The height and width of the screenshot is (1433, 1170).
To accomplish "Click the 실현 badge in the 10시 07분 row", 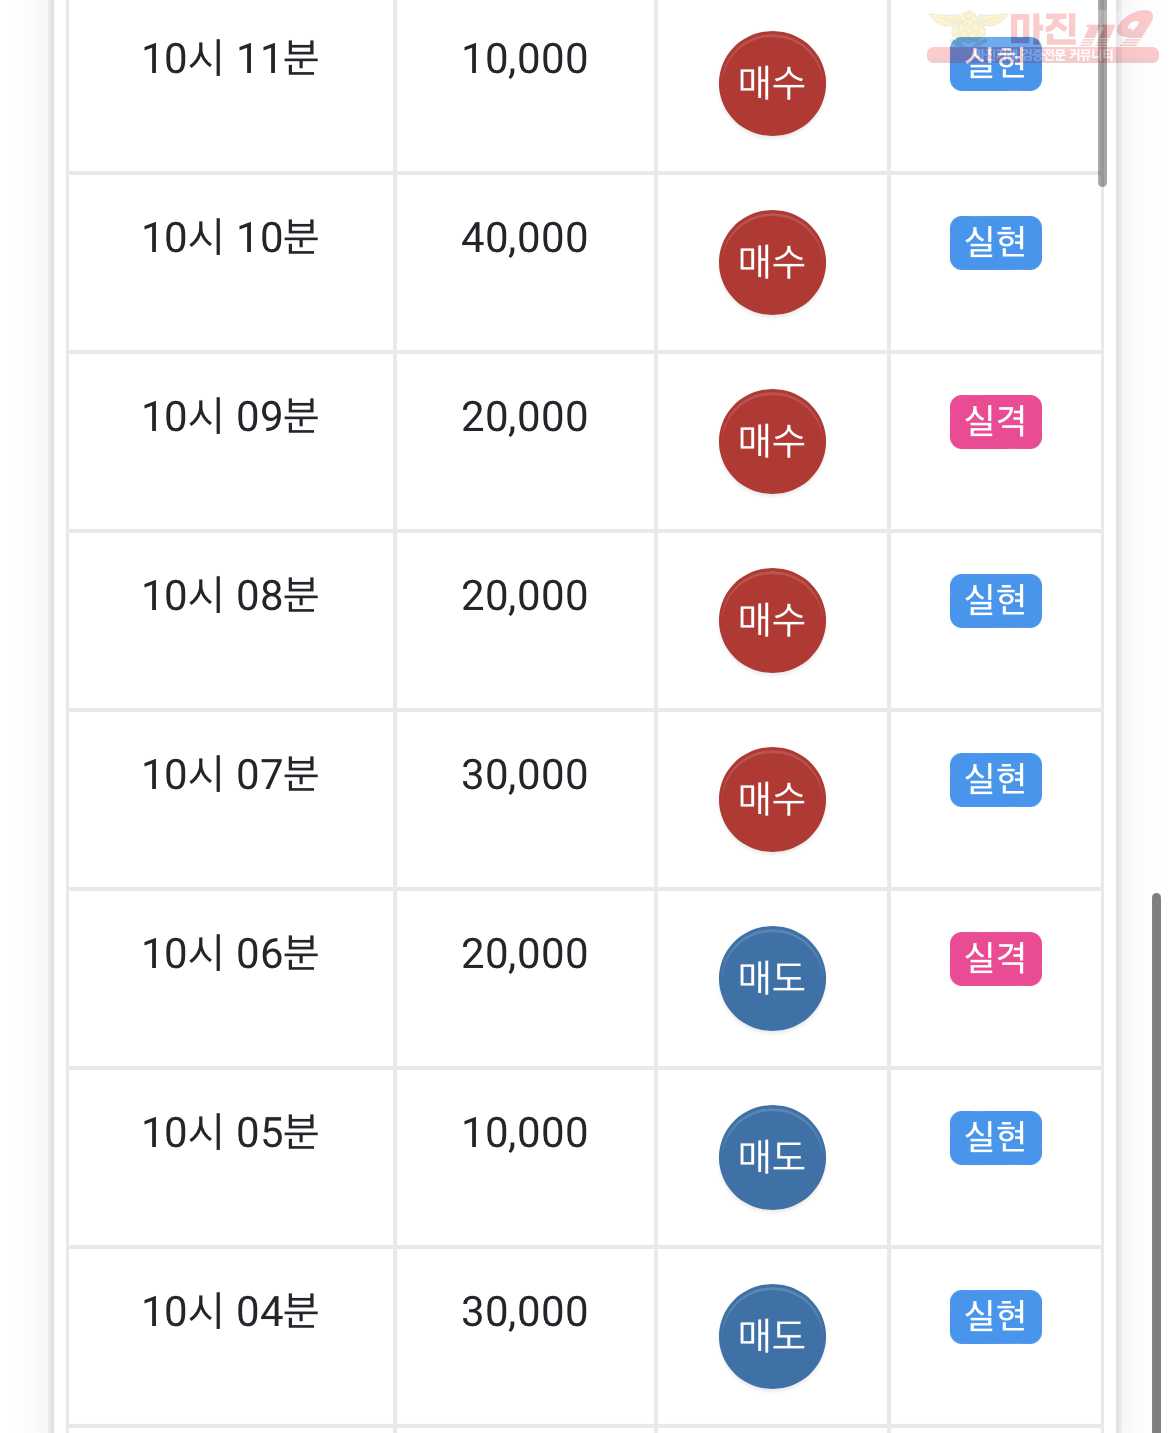I will (x=996, y=780).
